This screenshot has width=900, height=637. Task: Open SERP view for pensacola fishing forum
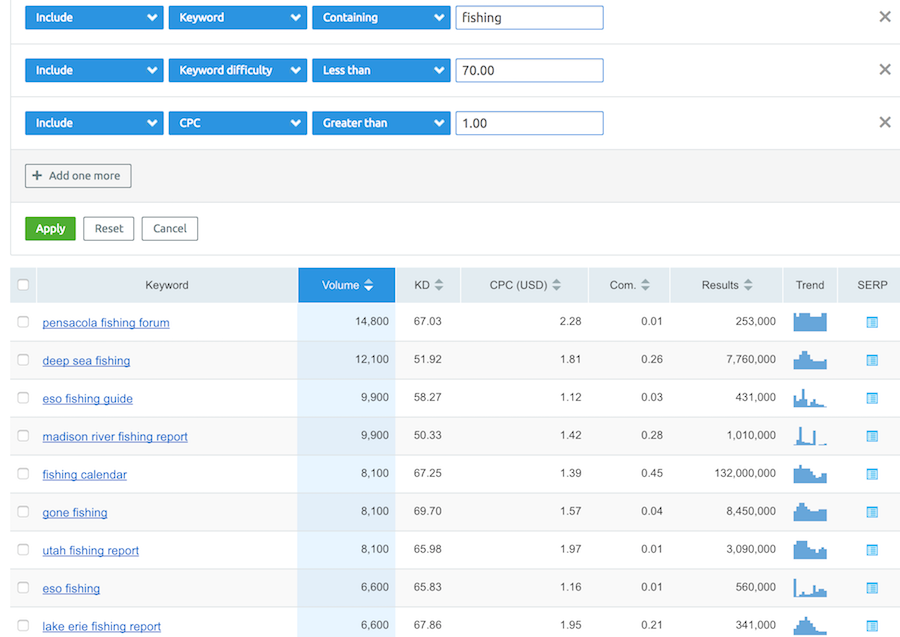[872, 322]
